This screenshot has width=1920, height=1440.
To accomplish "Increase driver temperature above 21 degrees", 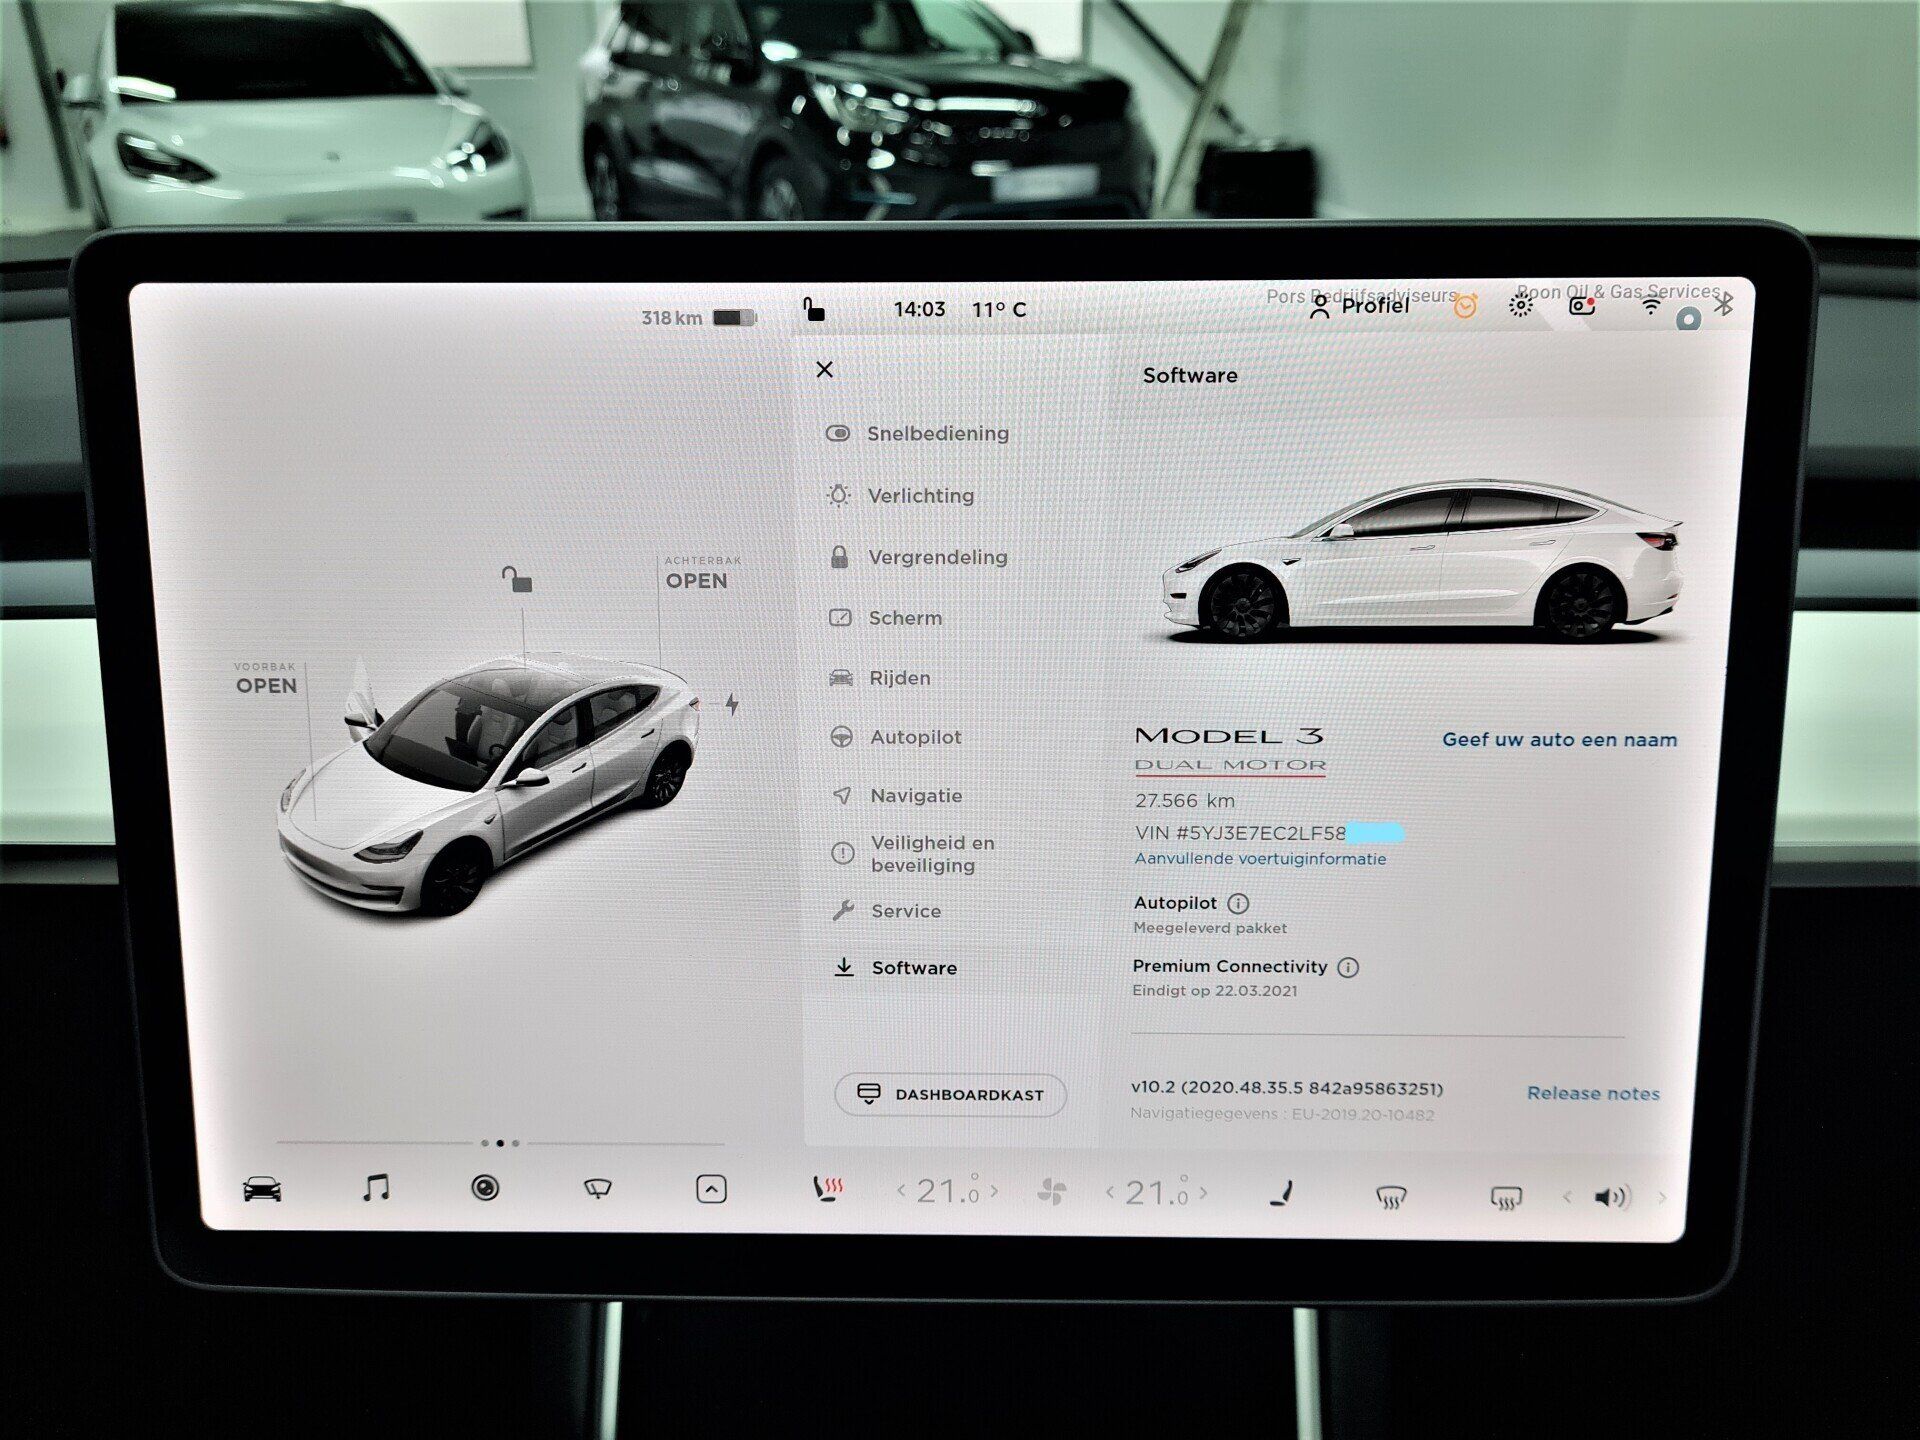I will tap(993, 1192).
